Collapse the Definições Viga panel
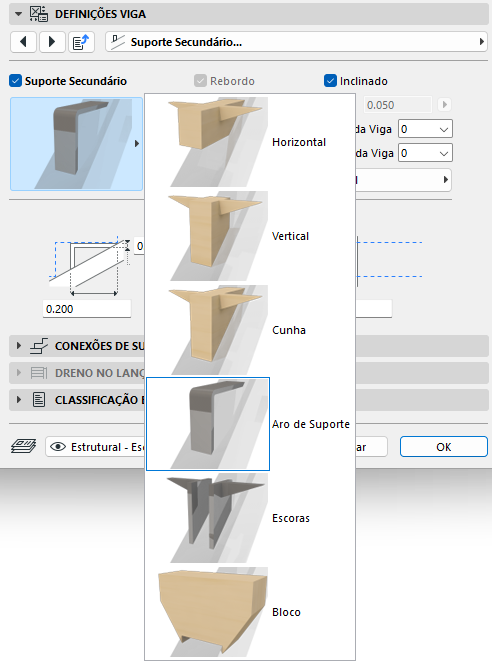 [x=18, y=14]
